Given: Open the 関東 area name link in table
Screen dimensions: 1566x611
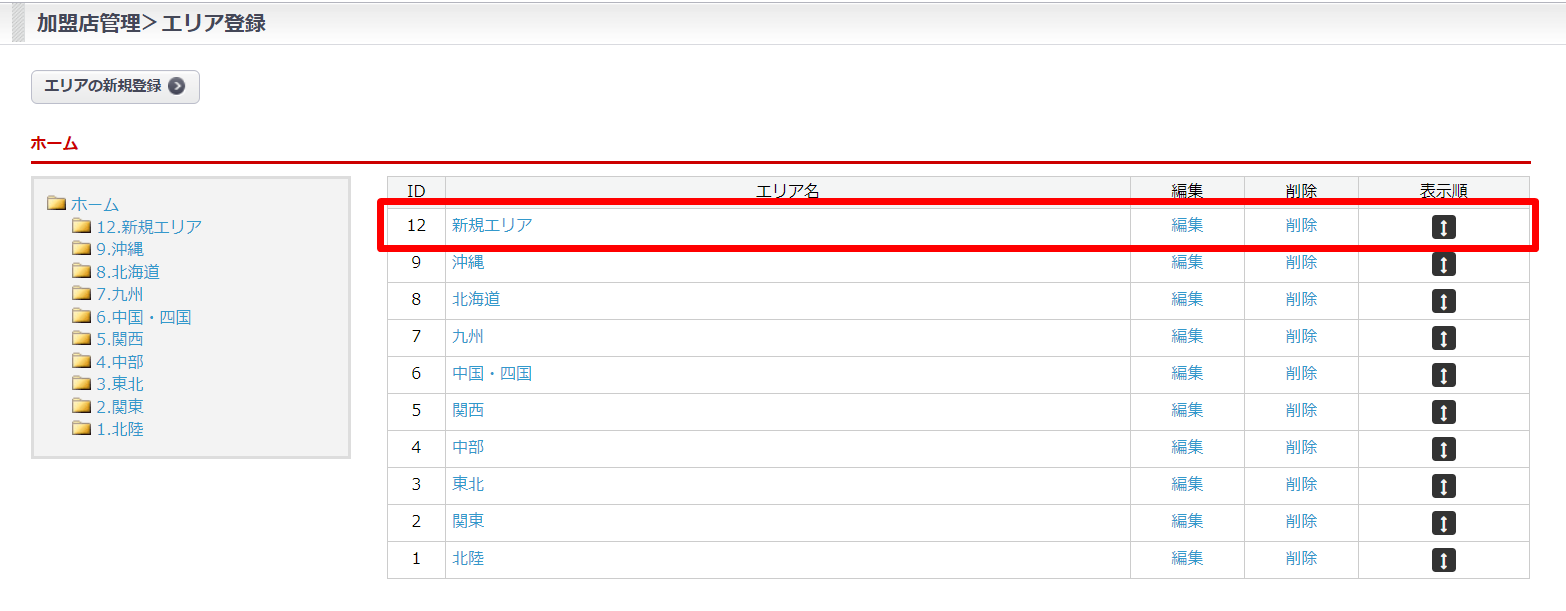Looking at the screenshot, I should (468, 521).
